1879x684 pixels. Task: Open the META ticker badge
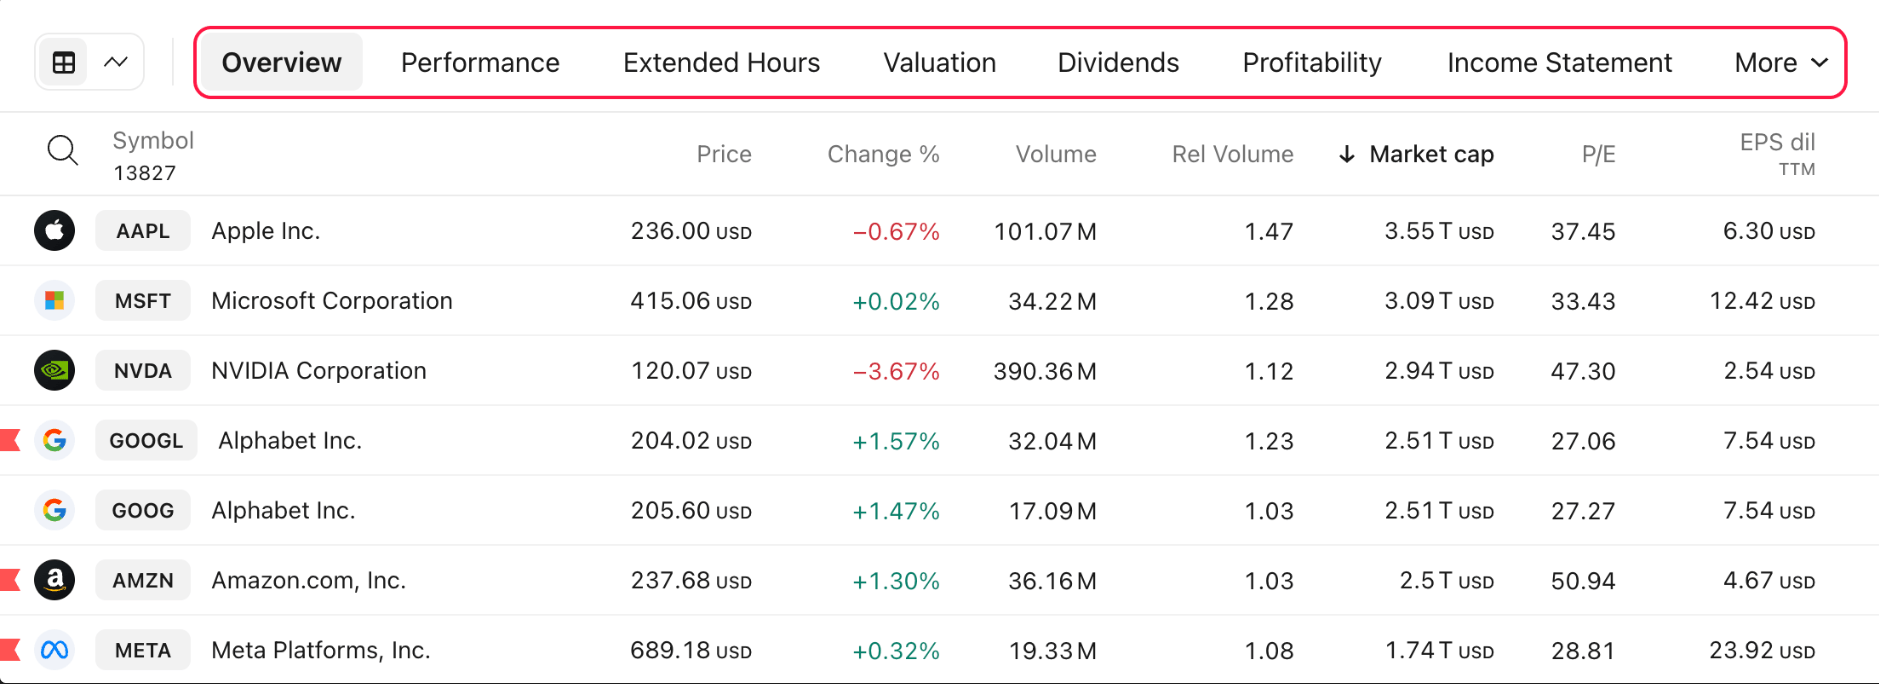click(x=143, y=651)
